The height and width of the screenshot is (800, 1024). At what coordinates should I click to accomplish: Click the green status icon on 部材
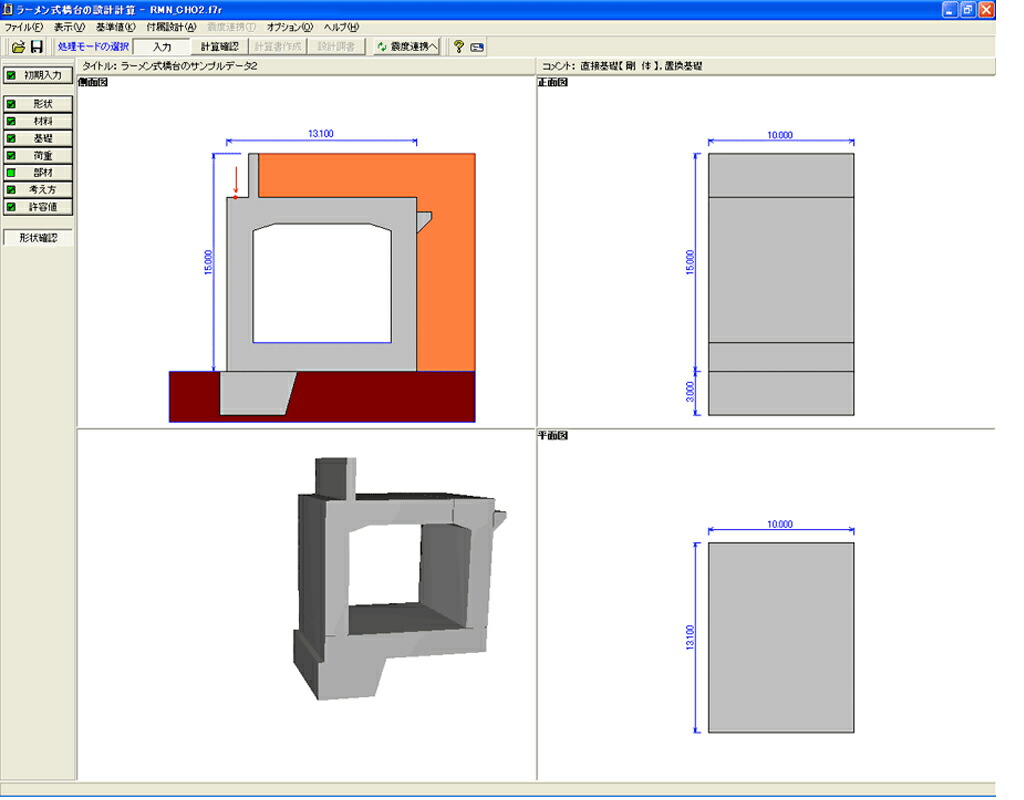11,172
